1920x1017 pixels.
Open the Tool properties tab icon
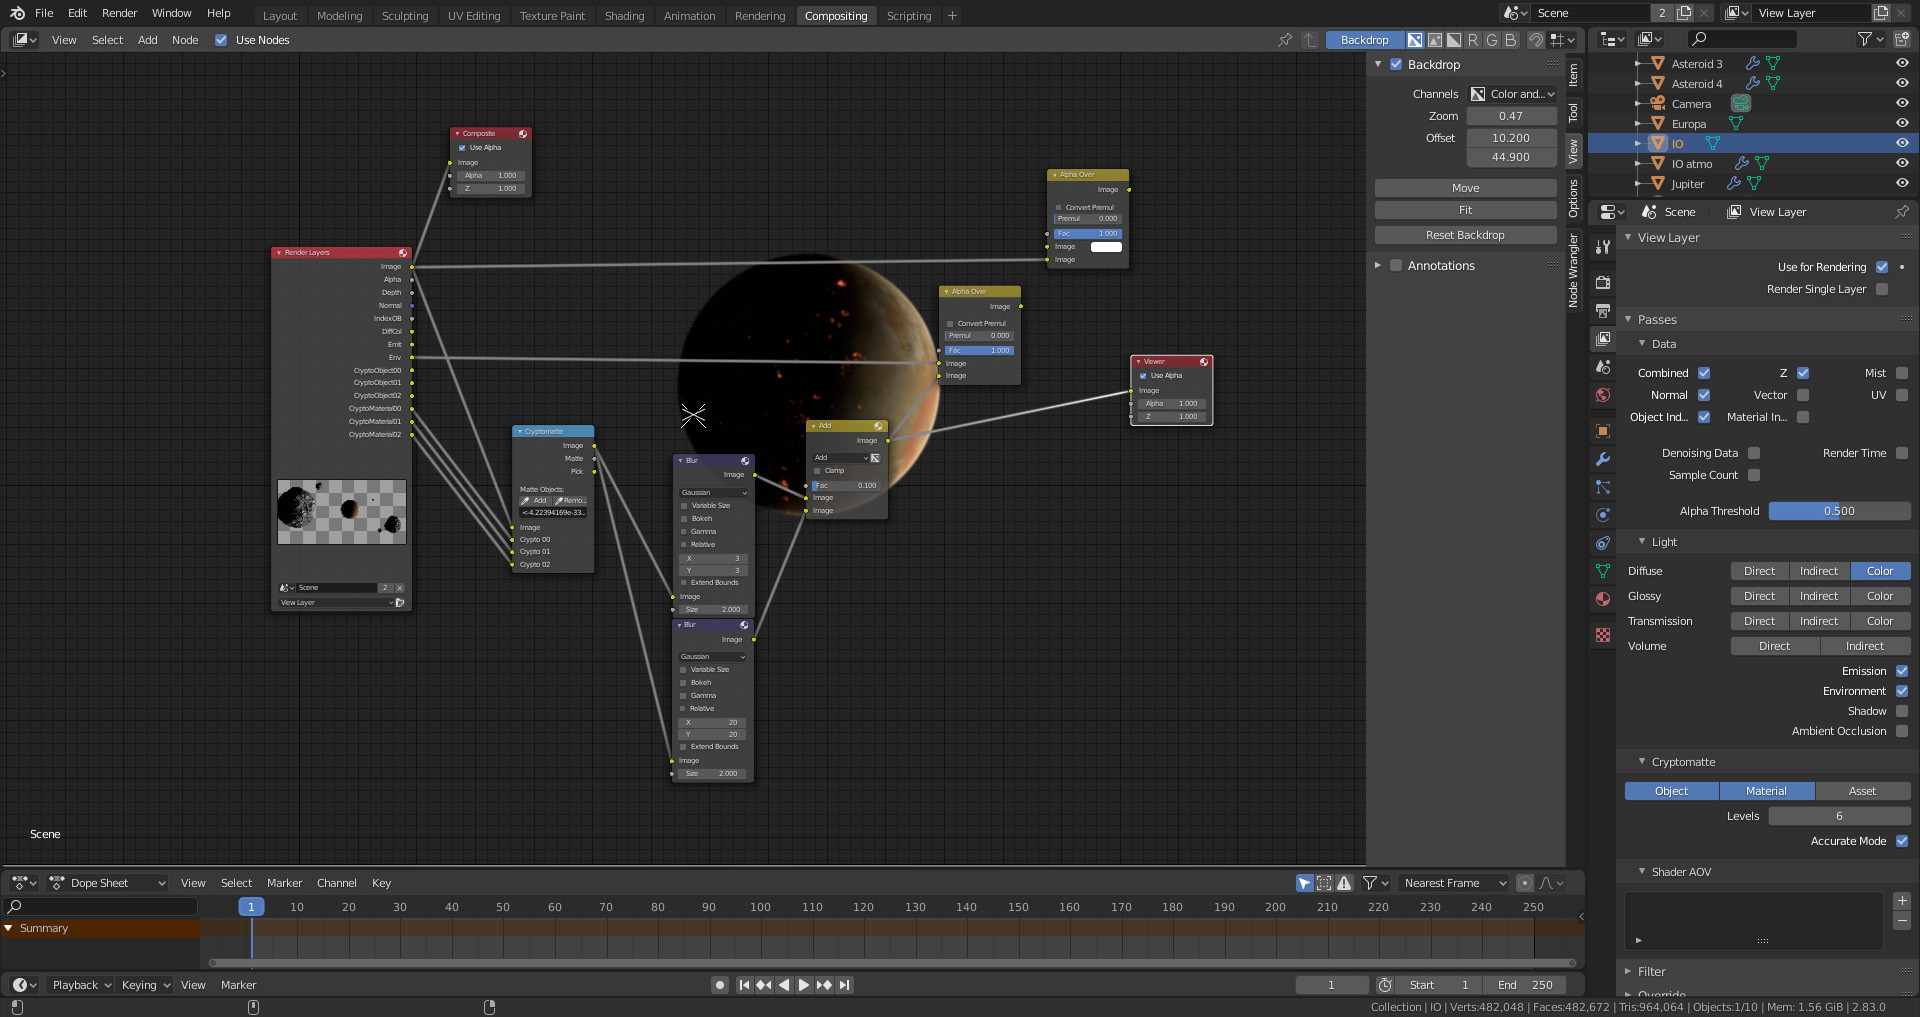pyautogui.click(x=1603, y=246)
